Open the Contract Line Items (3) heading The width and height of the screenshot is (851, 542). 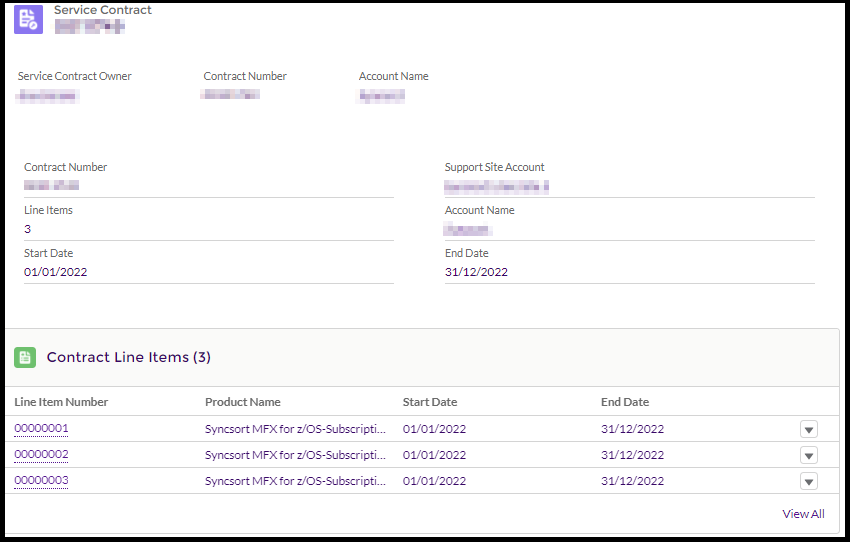pos(128,357)
